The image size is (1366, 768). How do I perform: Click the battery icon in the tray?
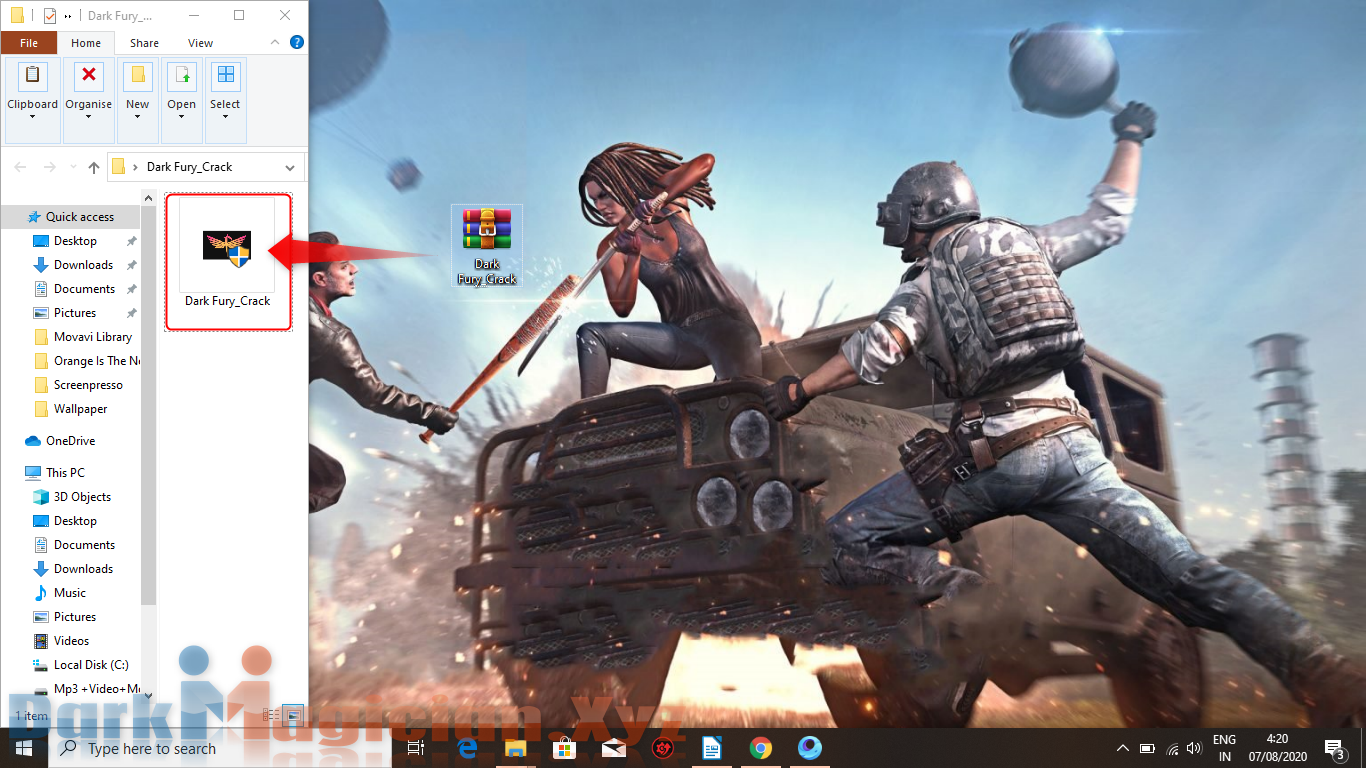pos(1148,748)
